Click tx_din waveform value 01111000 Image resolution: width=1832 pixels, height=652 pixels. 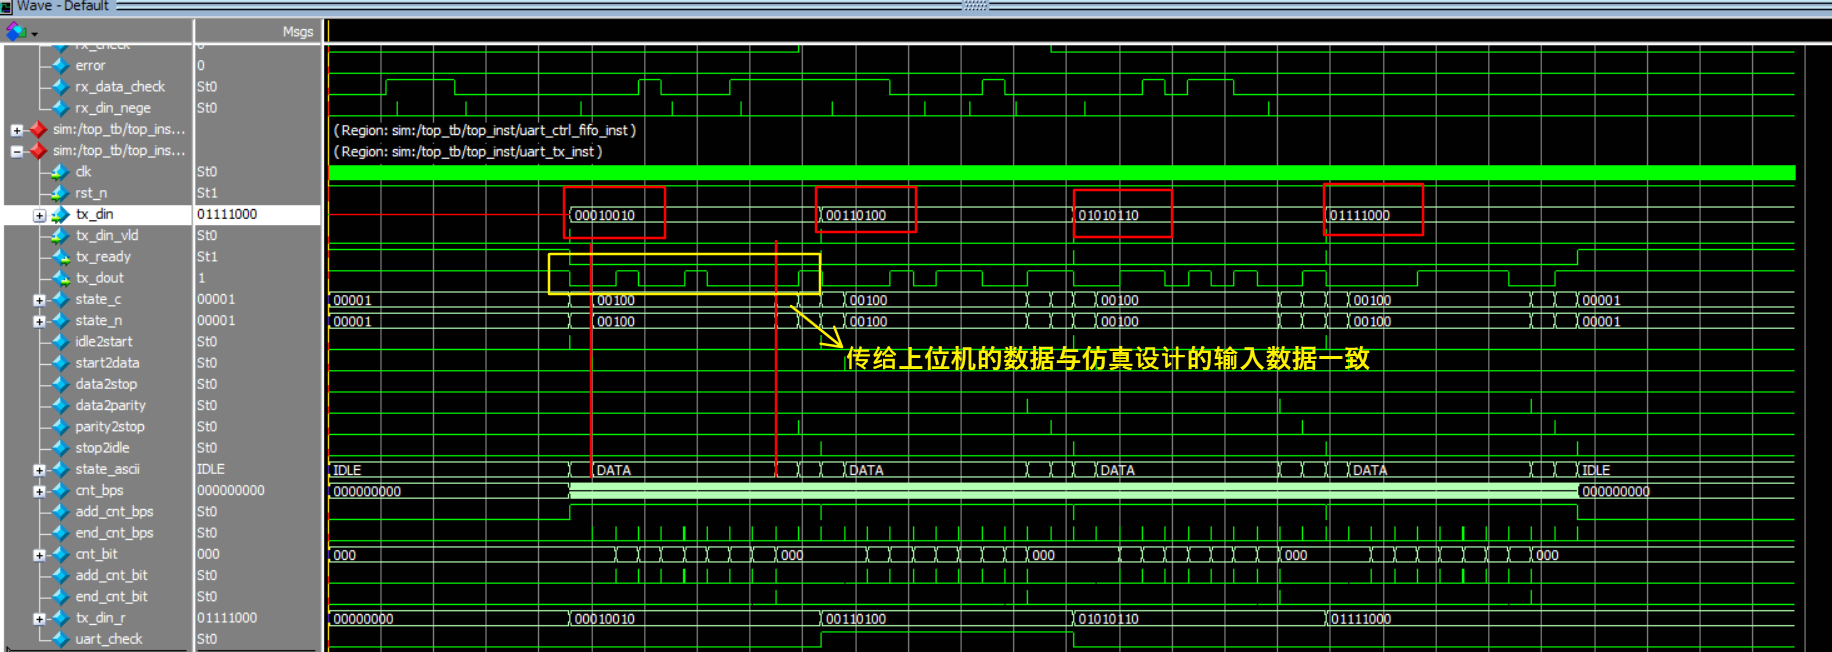(1360, 215)
